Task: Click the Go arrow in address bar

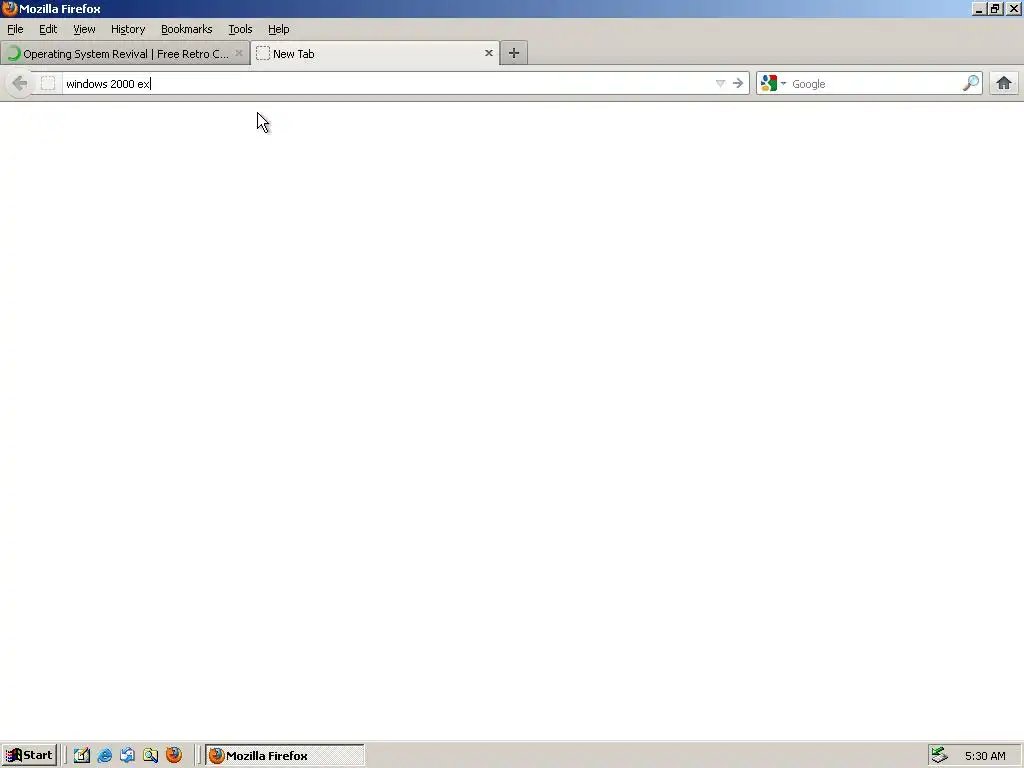Action: 738,84
